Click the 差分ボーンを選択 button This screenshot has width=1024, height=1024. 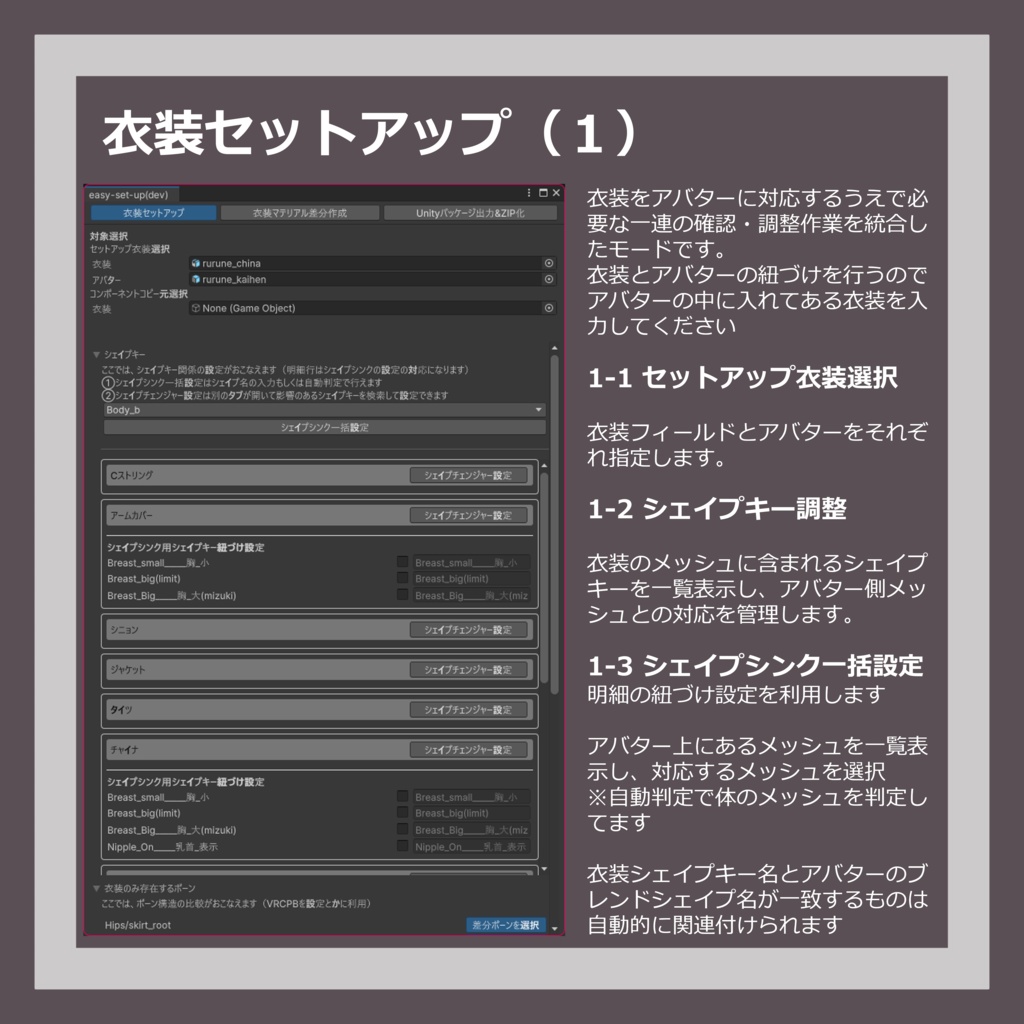click(x=505, y=925)
